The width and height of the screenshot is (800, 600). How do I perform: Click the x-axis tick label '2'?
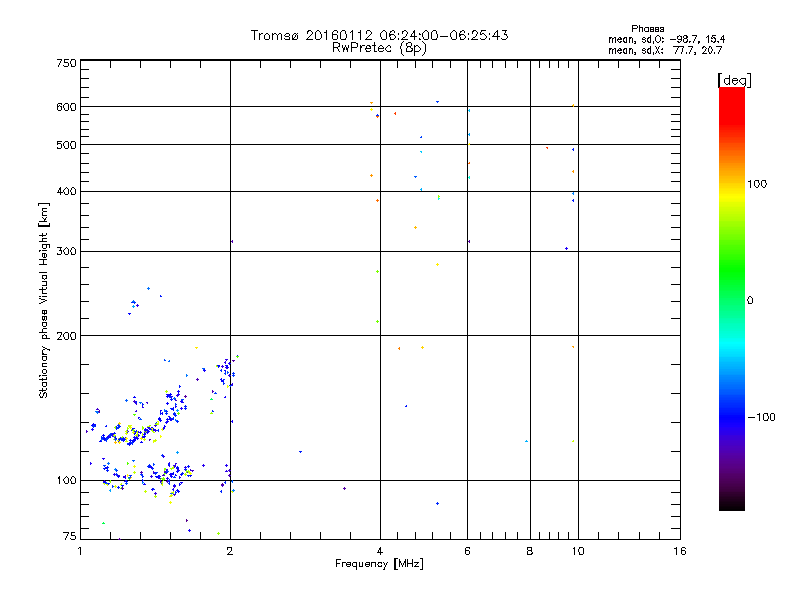tap(230, 551)
